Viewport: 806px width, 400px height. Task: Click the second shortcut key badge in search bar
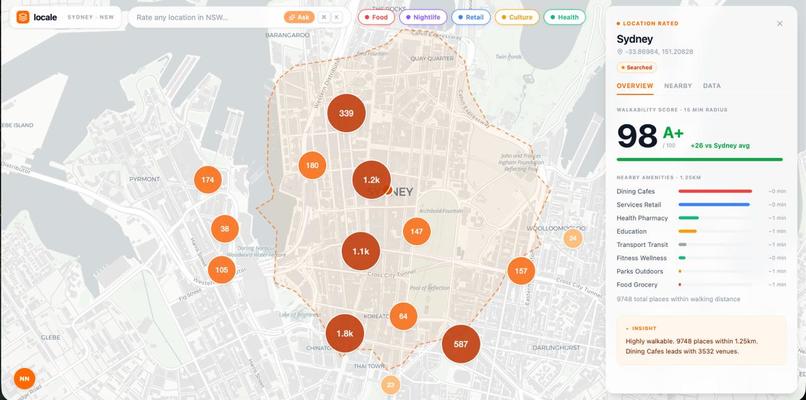(337, 17)
